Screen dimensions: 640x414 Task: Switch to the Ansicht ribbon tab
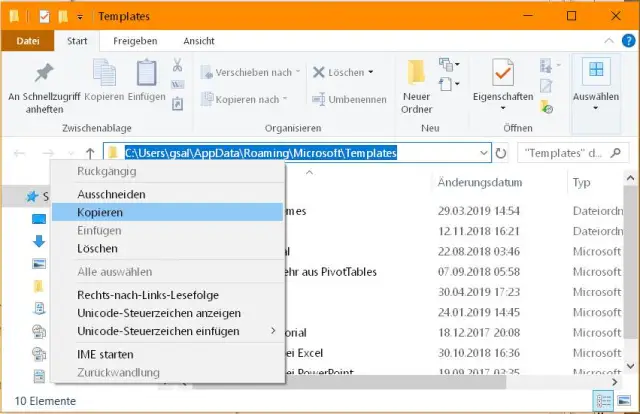[199, 41]
